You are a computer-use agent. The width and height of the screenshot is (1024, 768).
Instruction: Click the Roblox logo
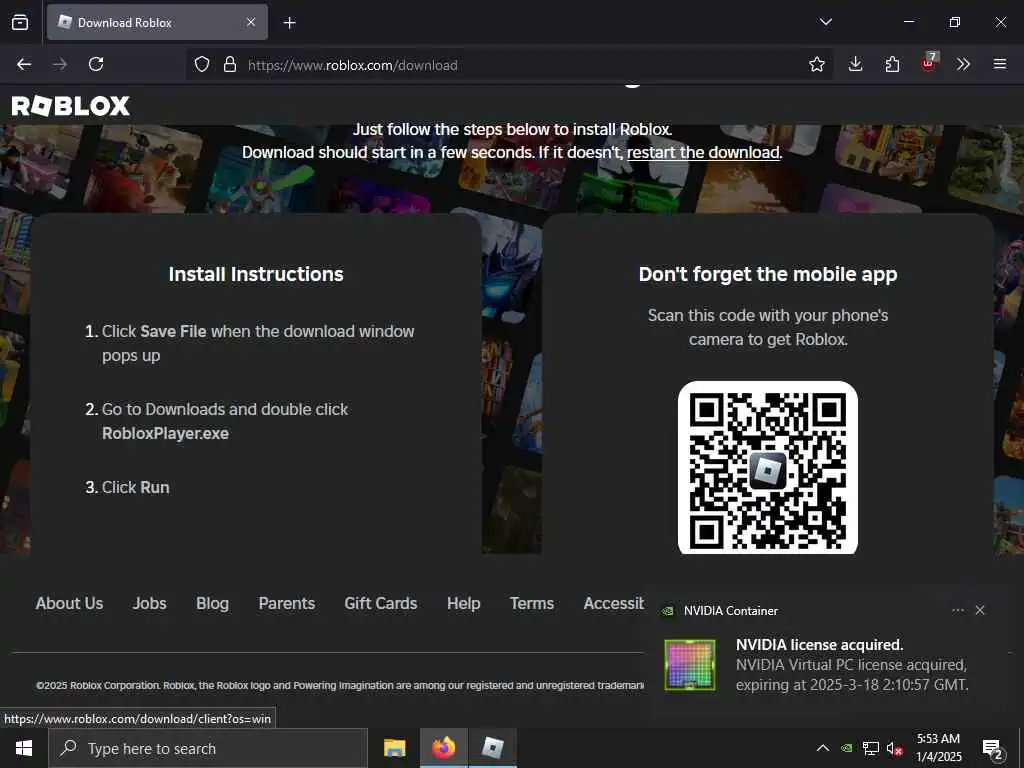71,106
